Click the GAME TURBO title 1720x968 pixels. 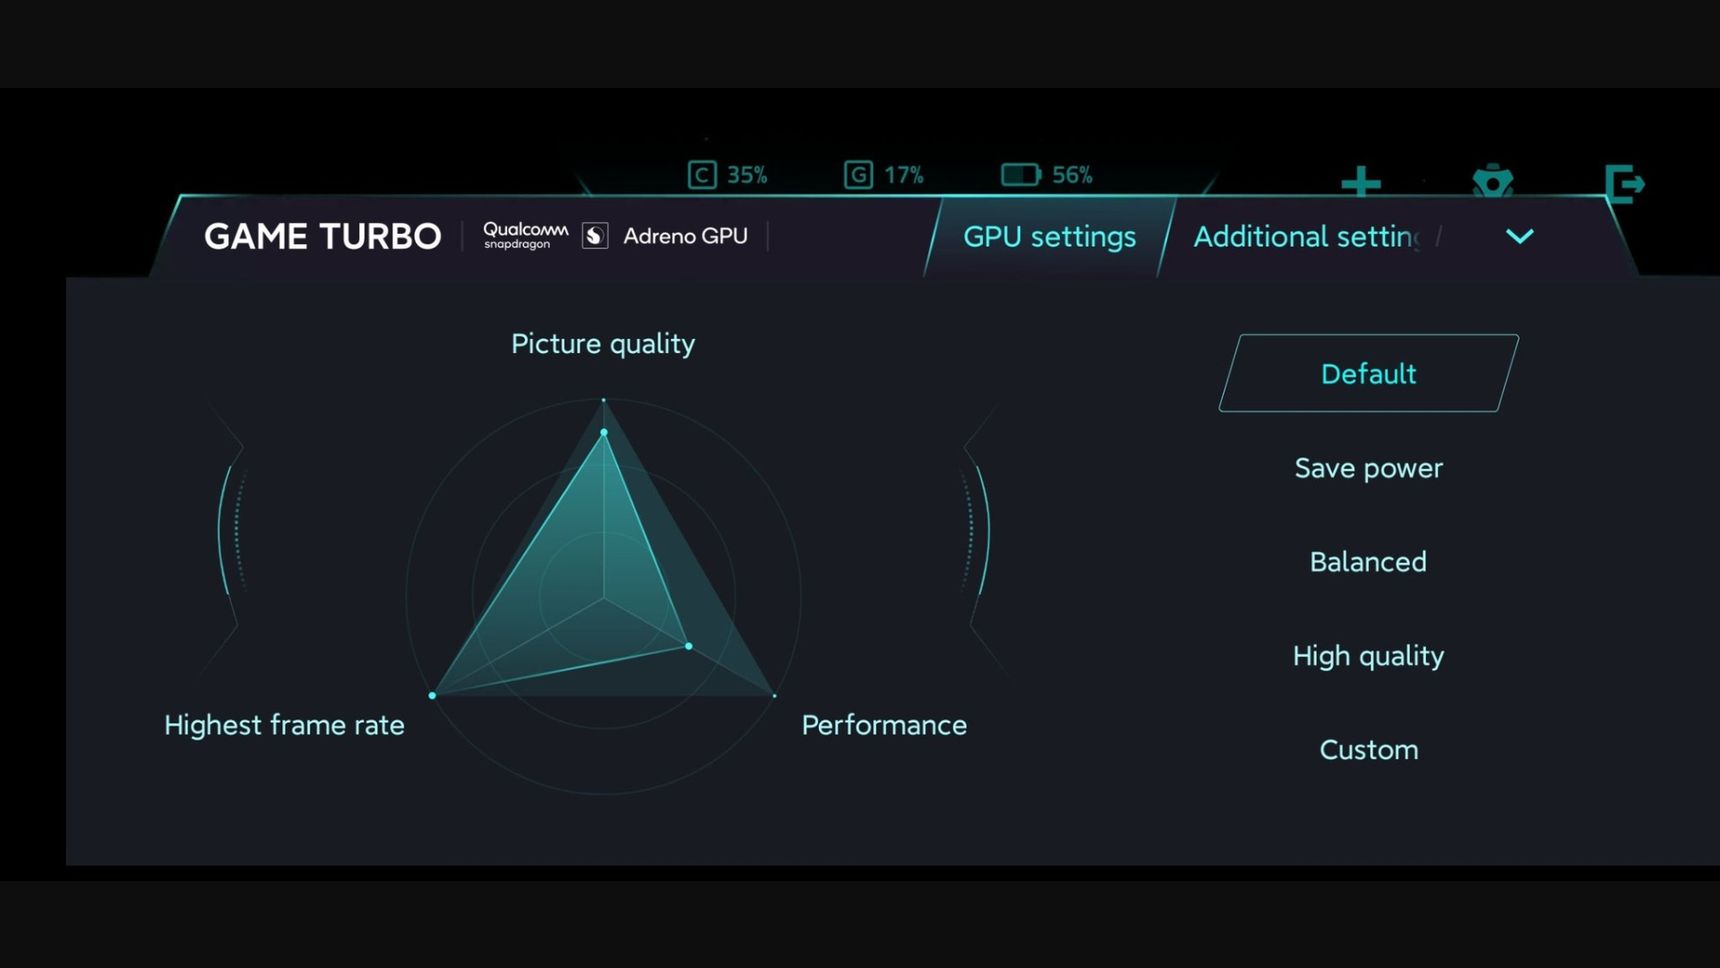(323, 236)
